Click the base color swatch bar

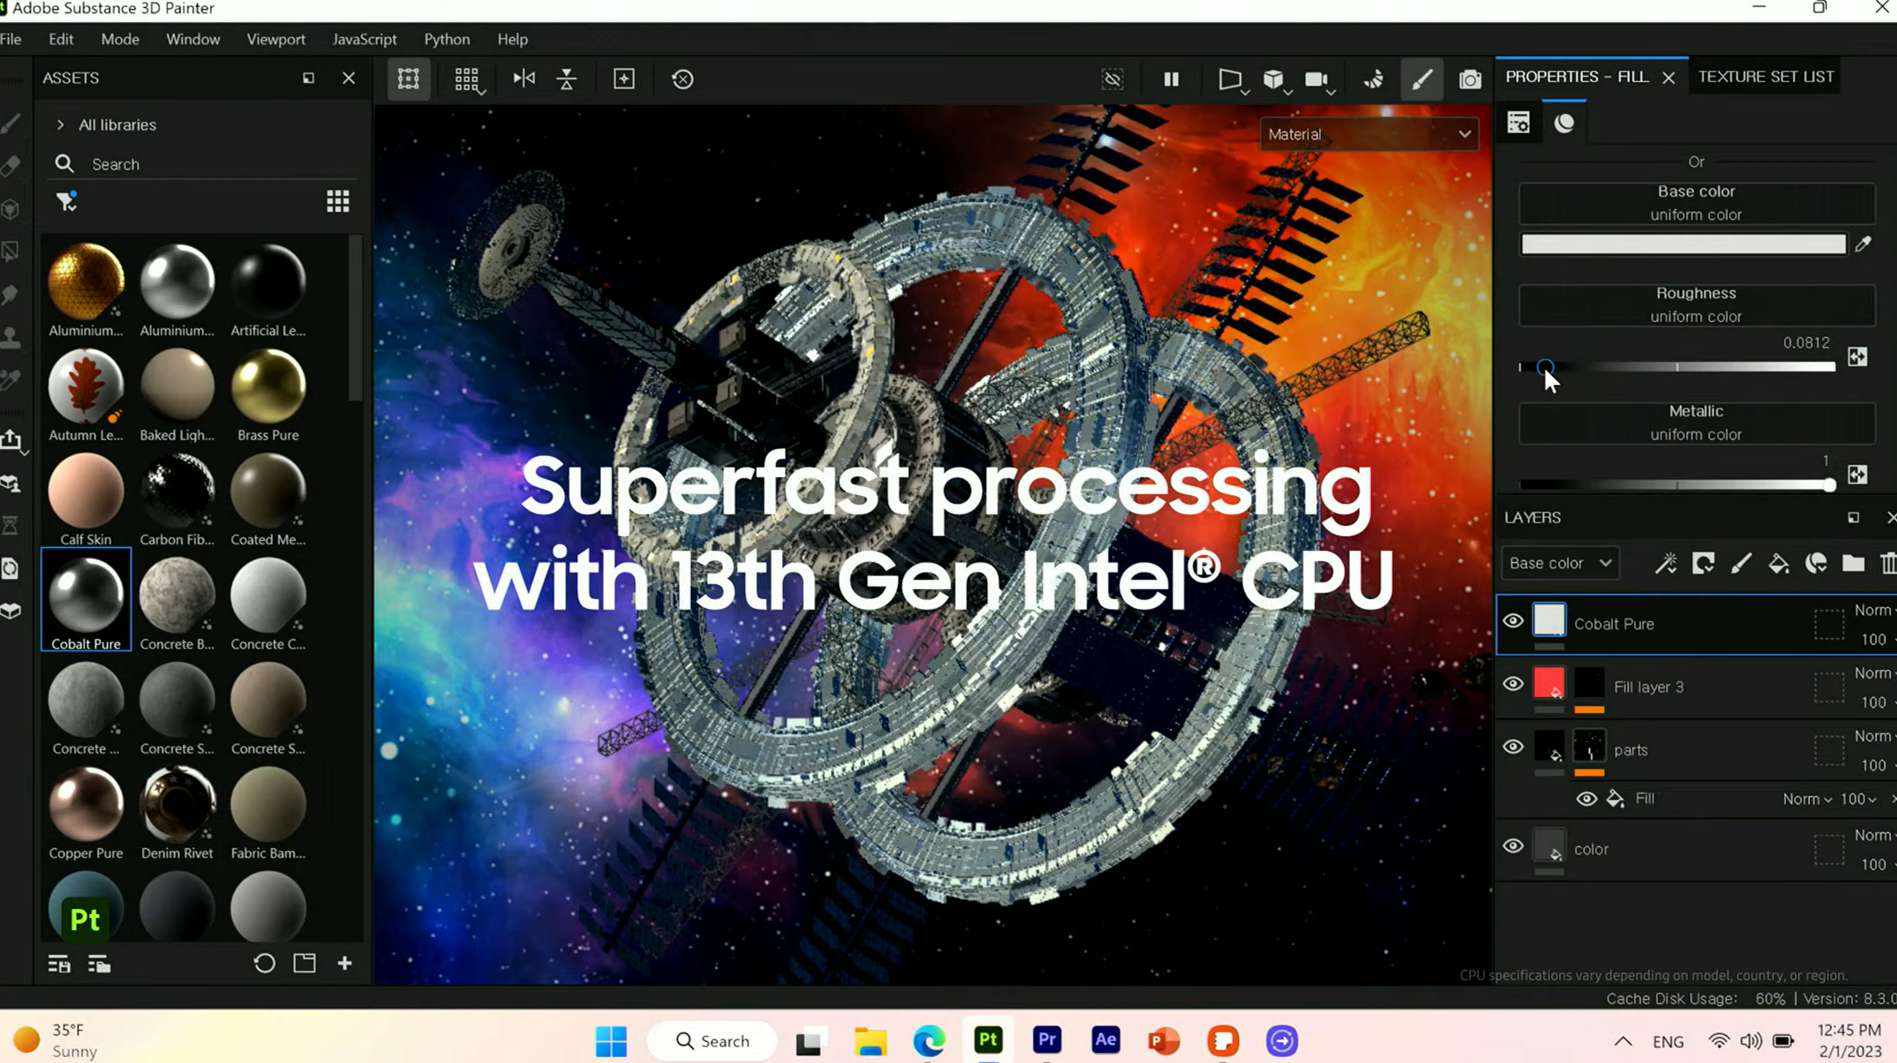[x=1683, y=245]
